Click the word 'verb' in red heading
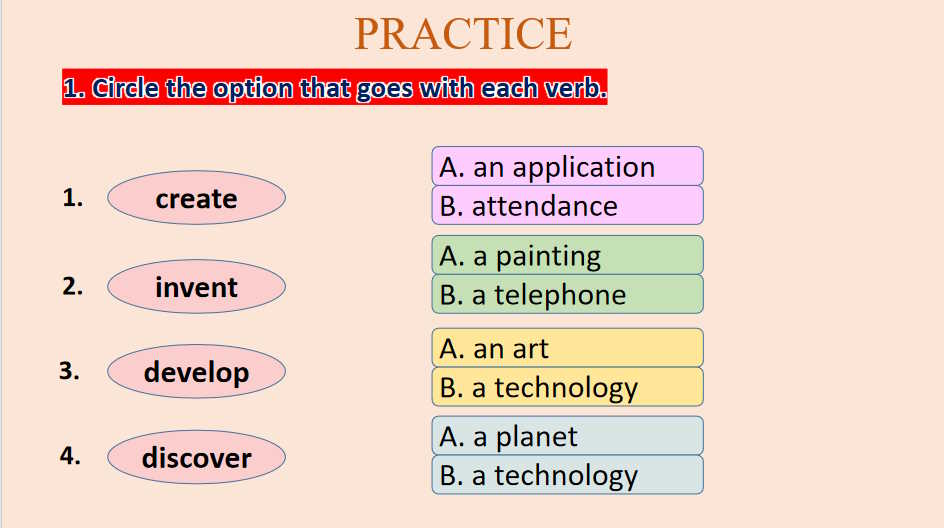The height and width of the screenshot is (528, 944). (574, 89)
